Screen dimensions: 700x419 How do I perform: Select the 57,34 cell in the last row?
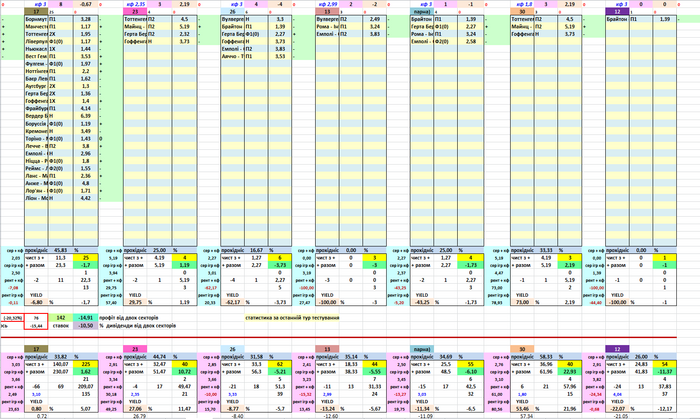[522, 416]
